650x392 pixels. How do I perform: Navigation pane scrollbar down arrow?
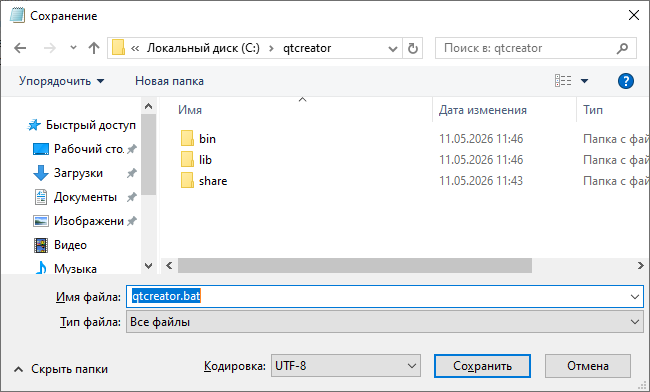[x=148, y=266]
